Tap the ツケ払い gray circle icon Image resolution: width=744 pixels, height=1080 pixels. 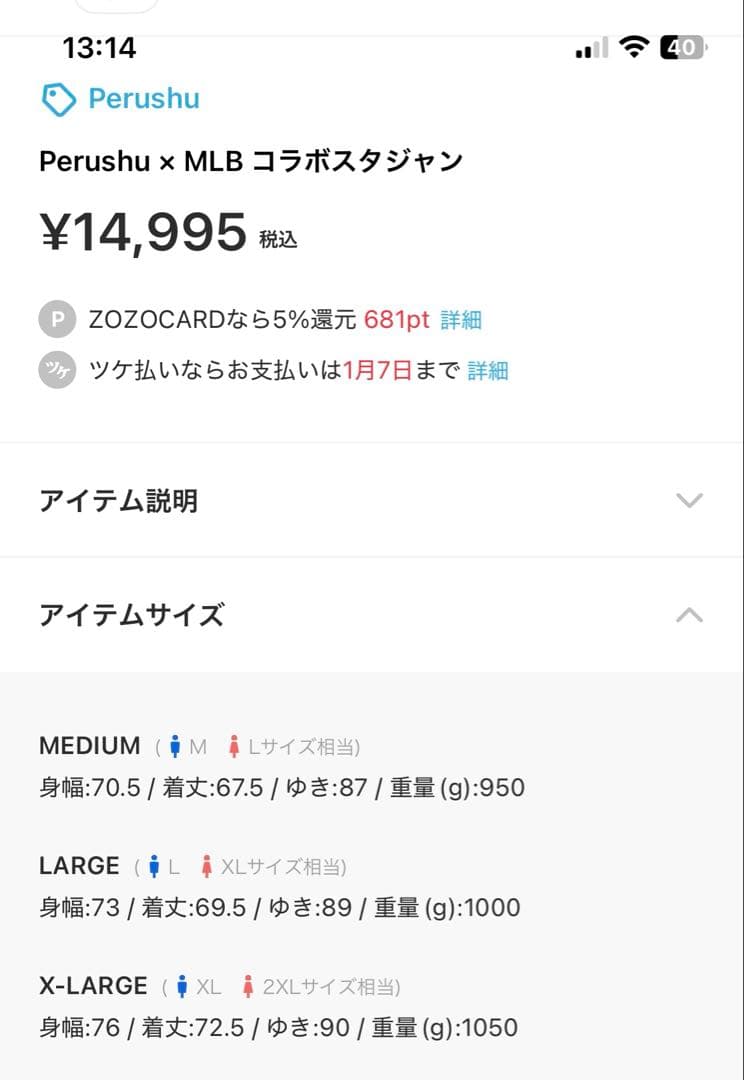click(57, 371)
